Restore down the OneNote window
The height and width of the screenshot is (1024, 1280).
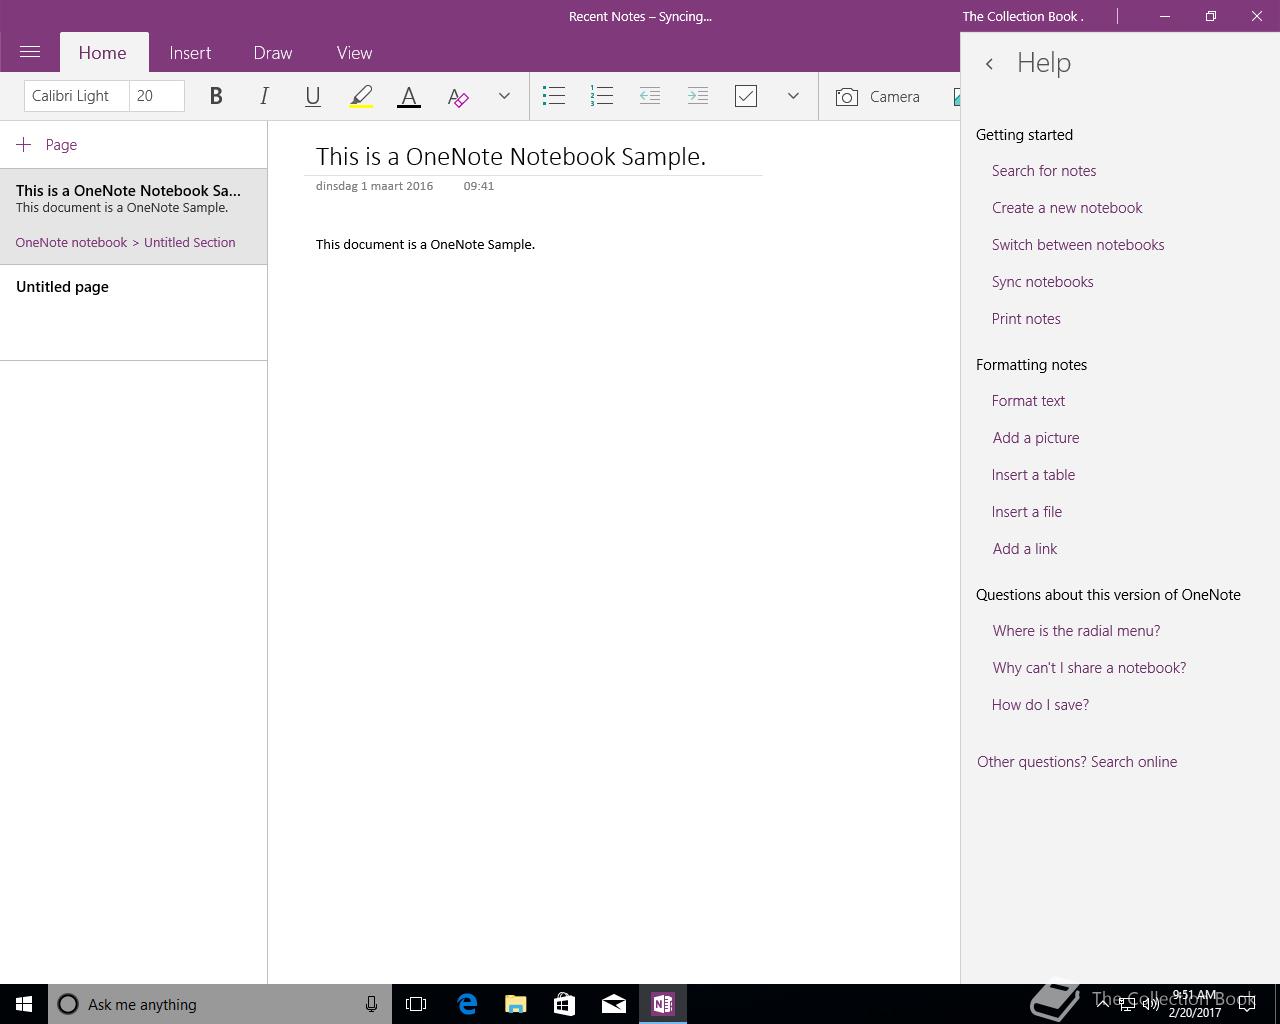pos(1211,16)
